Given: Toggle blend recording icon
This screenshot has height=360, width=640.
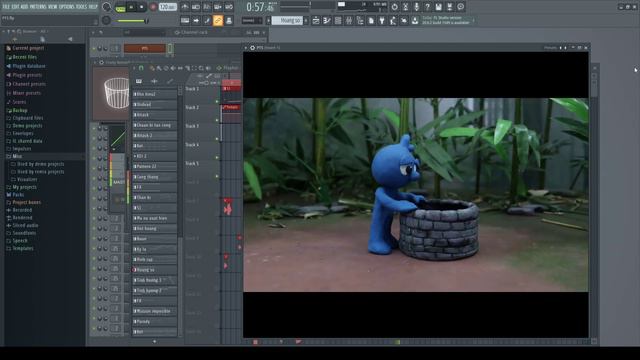Looking at the screenshot, I should 218,7.
